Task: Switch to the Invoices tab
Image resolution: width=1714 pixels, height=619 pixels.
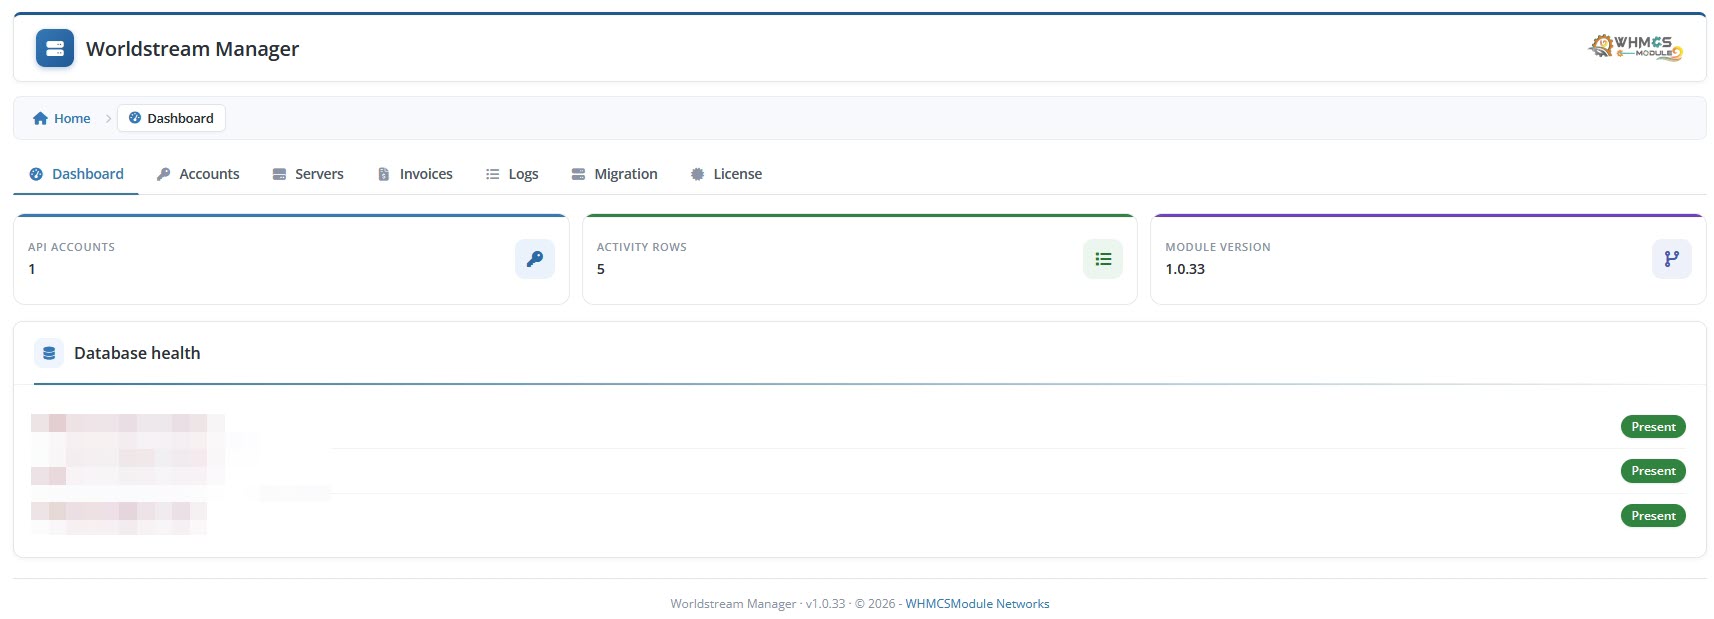Action: (415, 174)
